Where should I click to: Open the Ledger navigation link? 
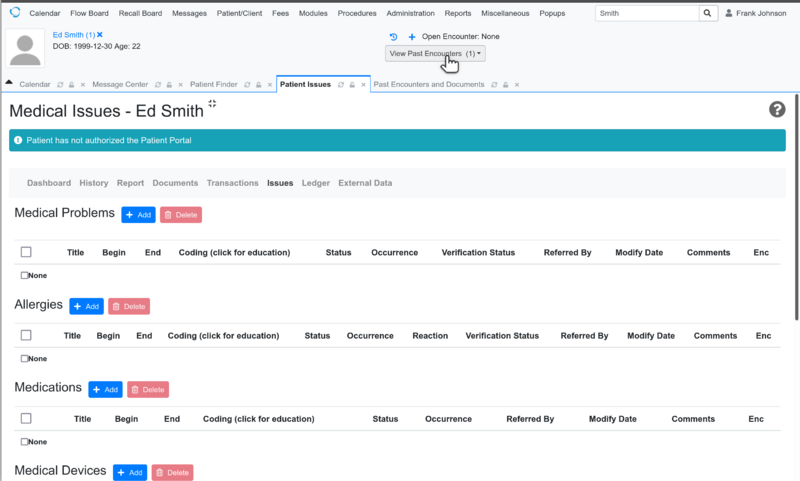click(315, 183)
